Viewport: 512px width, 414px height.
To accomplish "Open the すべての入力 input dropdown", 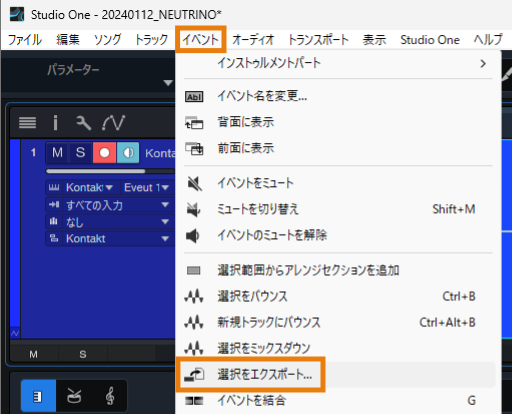I will tap(110, 205).
